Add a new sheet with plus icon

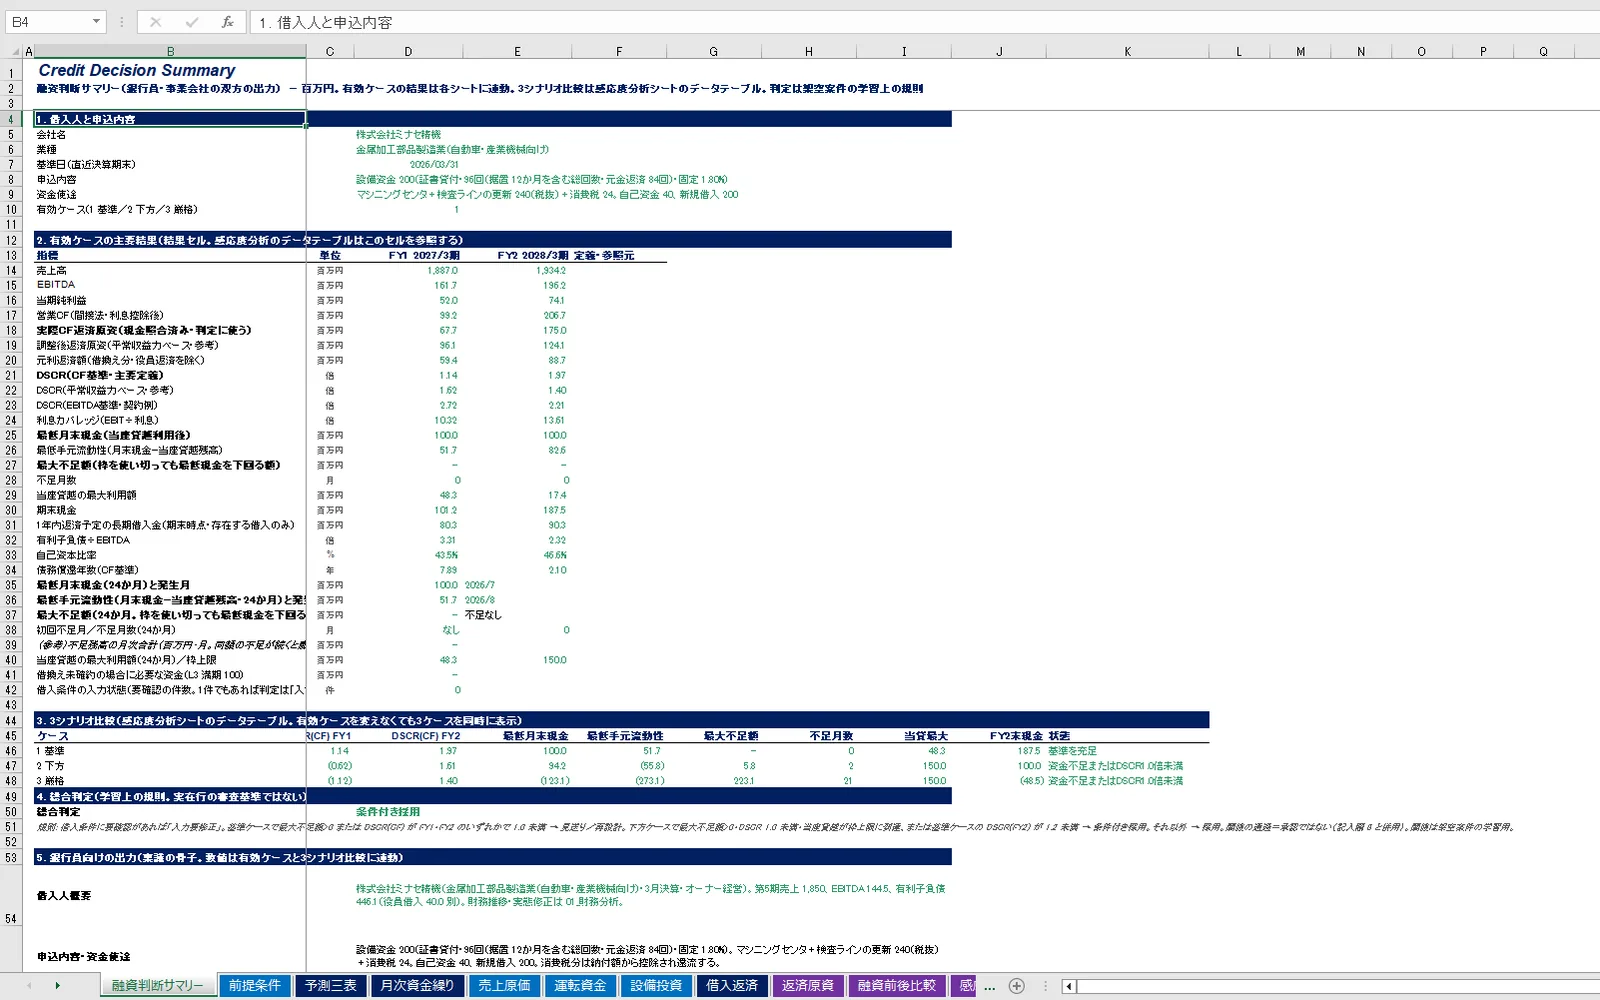pos(1017,986)
